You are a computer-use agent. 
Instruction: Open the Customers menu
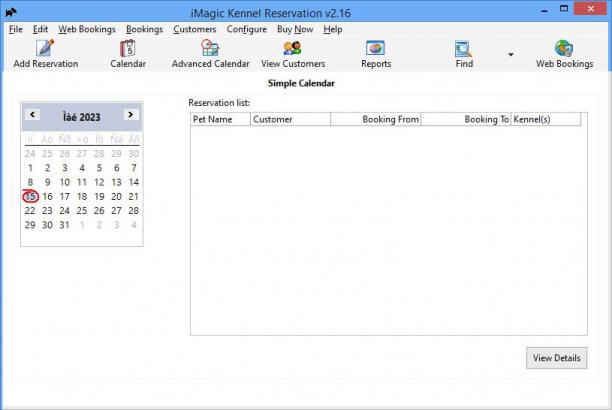pos(194,29)
